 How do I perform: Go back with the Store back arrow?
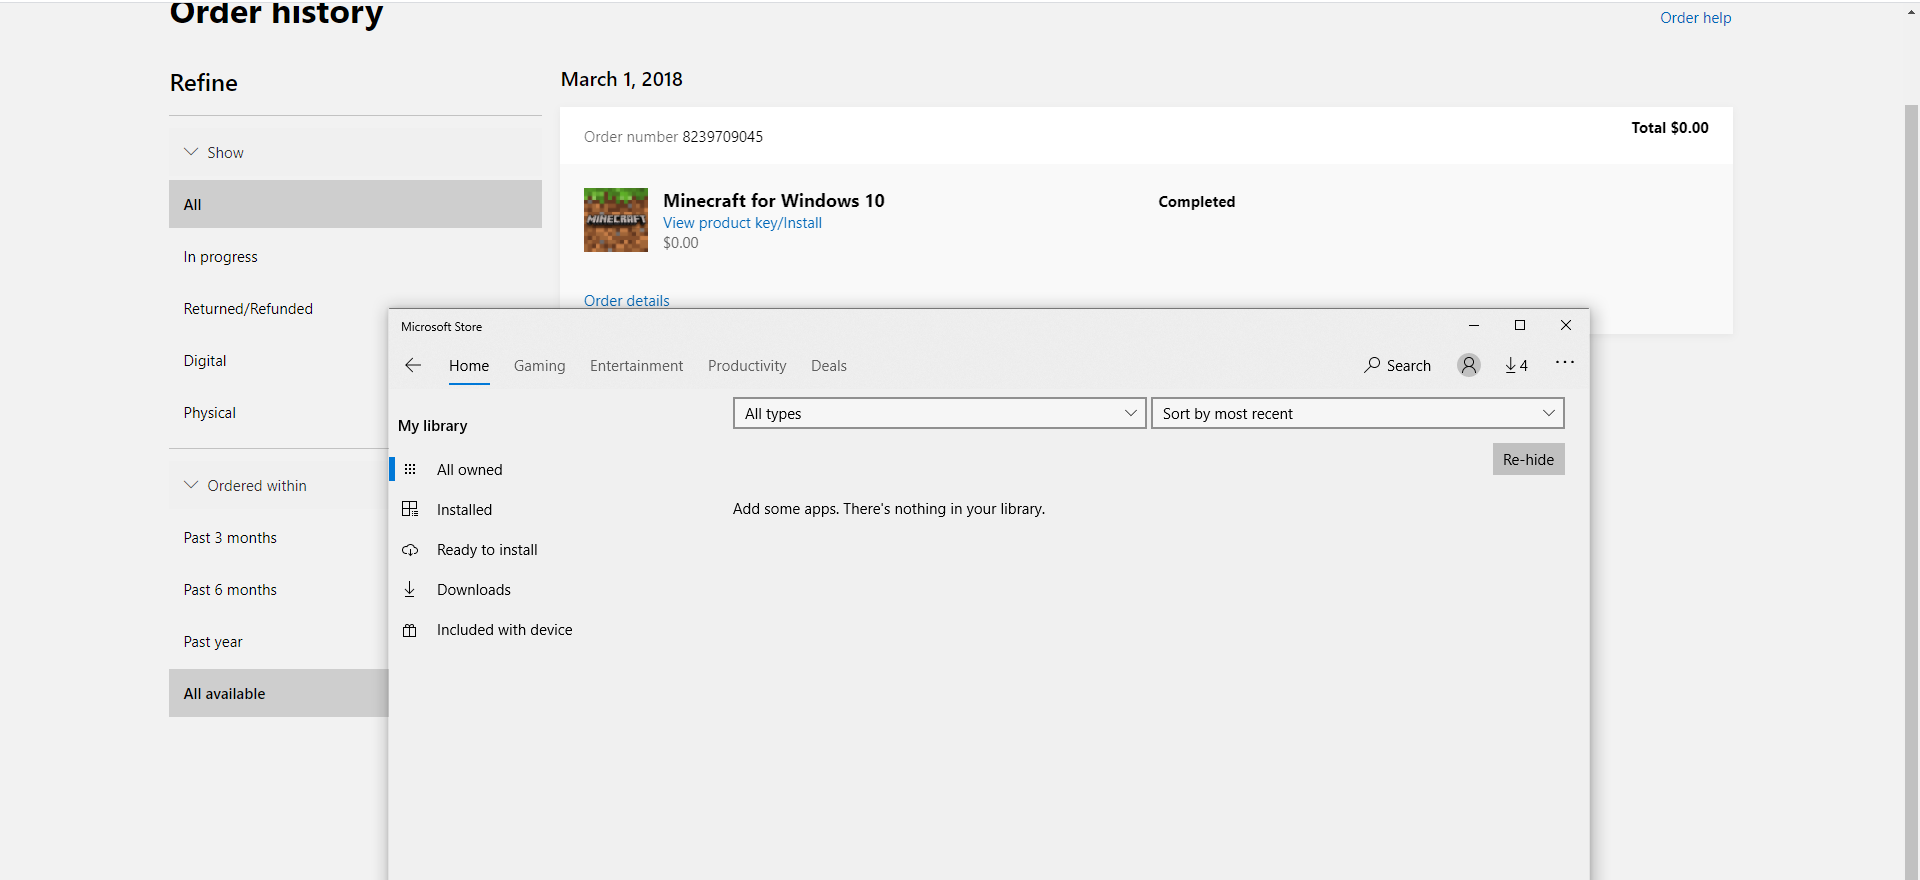click(x=413, y=365)
